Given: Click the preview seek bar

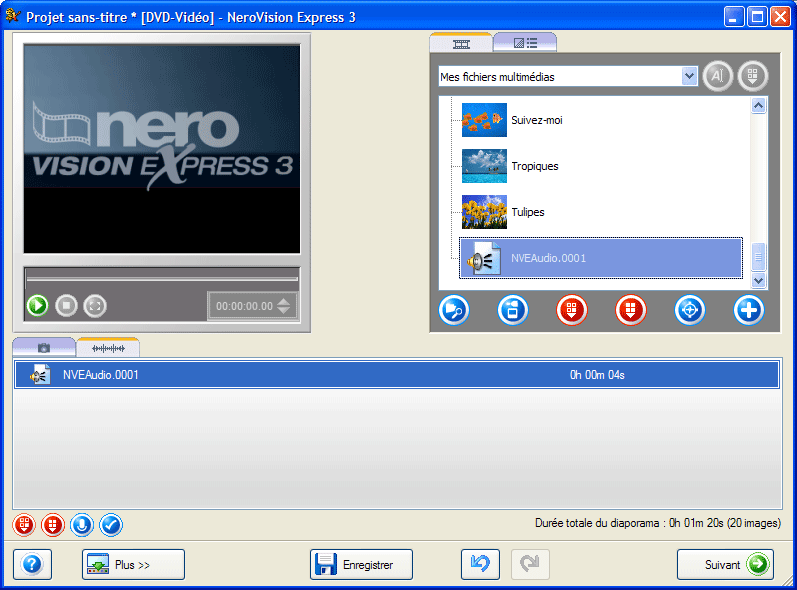Looking at the screenshot, I should coord(162,278).
